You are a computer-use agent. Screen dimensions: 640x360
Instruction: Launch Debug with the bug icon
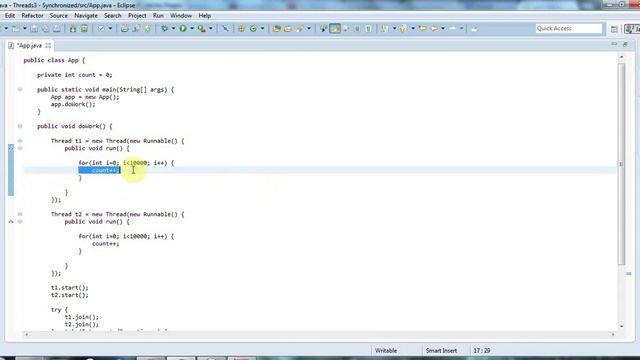pyautogui.click(x=164, y=29)
